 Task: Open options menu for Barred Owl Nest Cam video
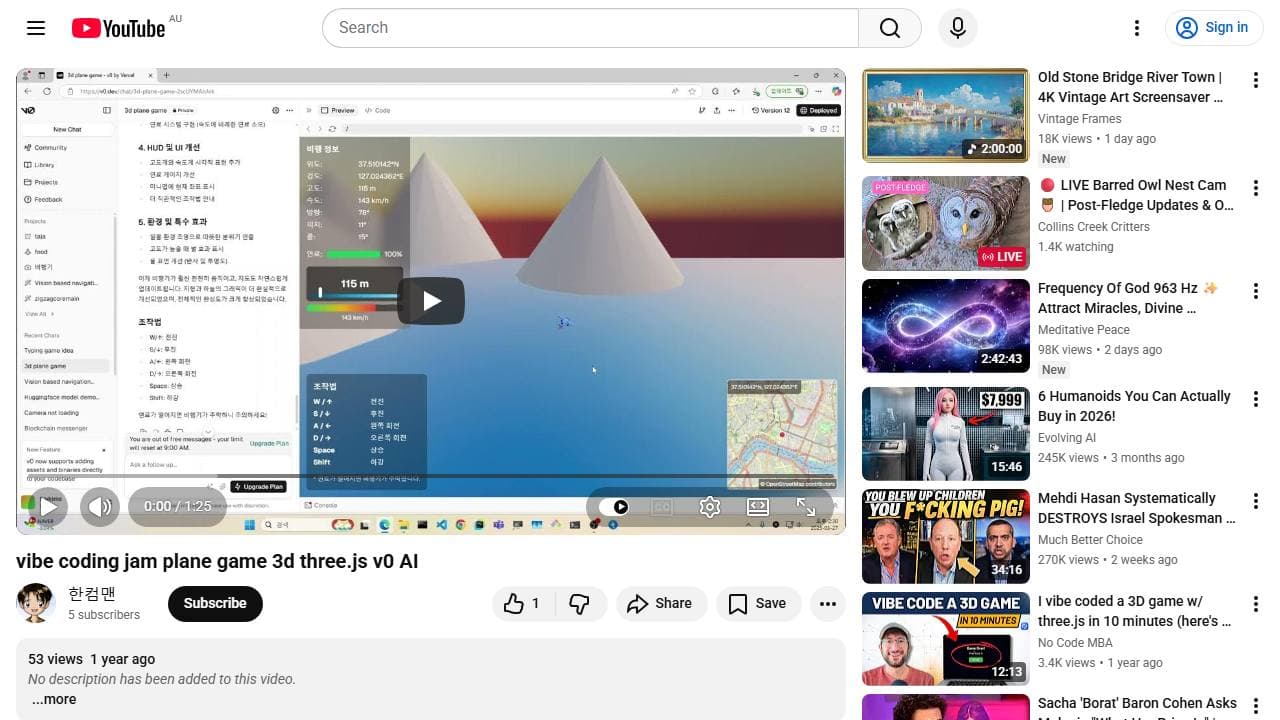coord(1256,187)
